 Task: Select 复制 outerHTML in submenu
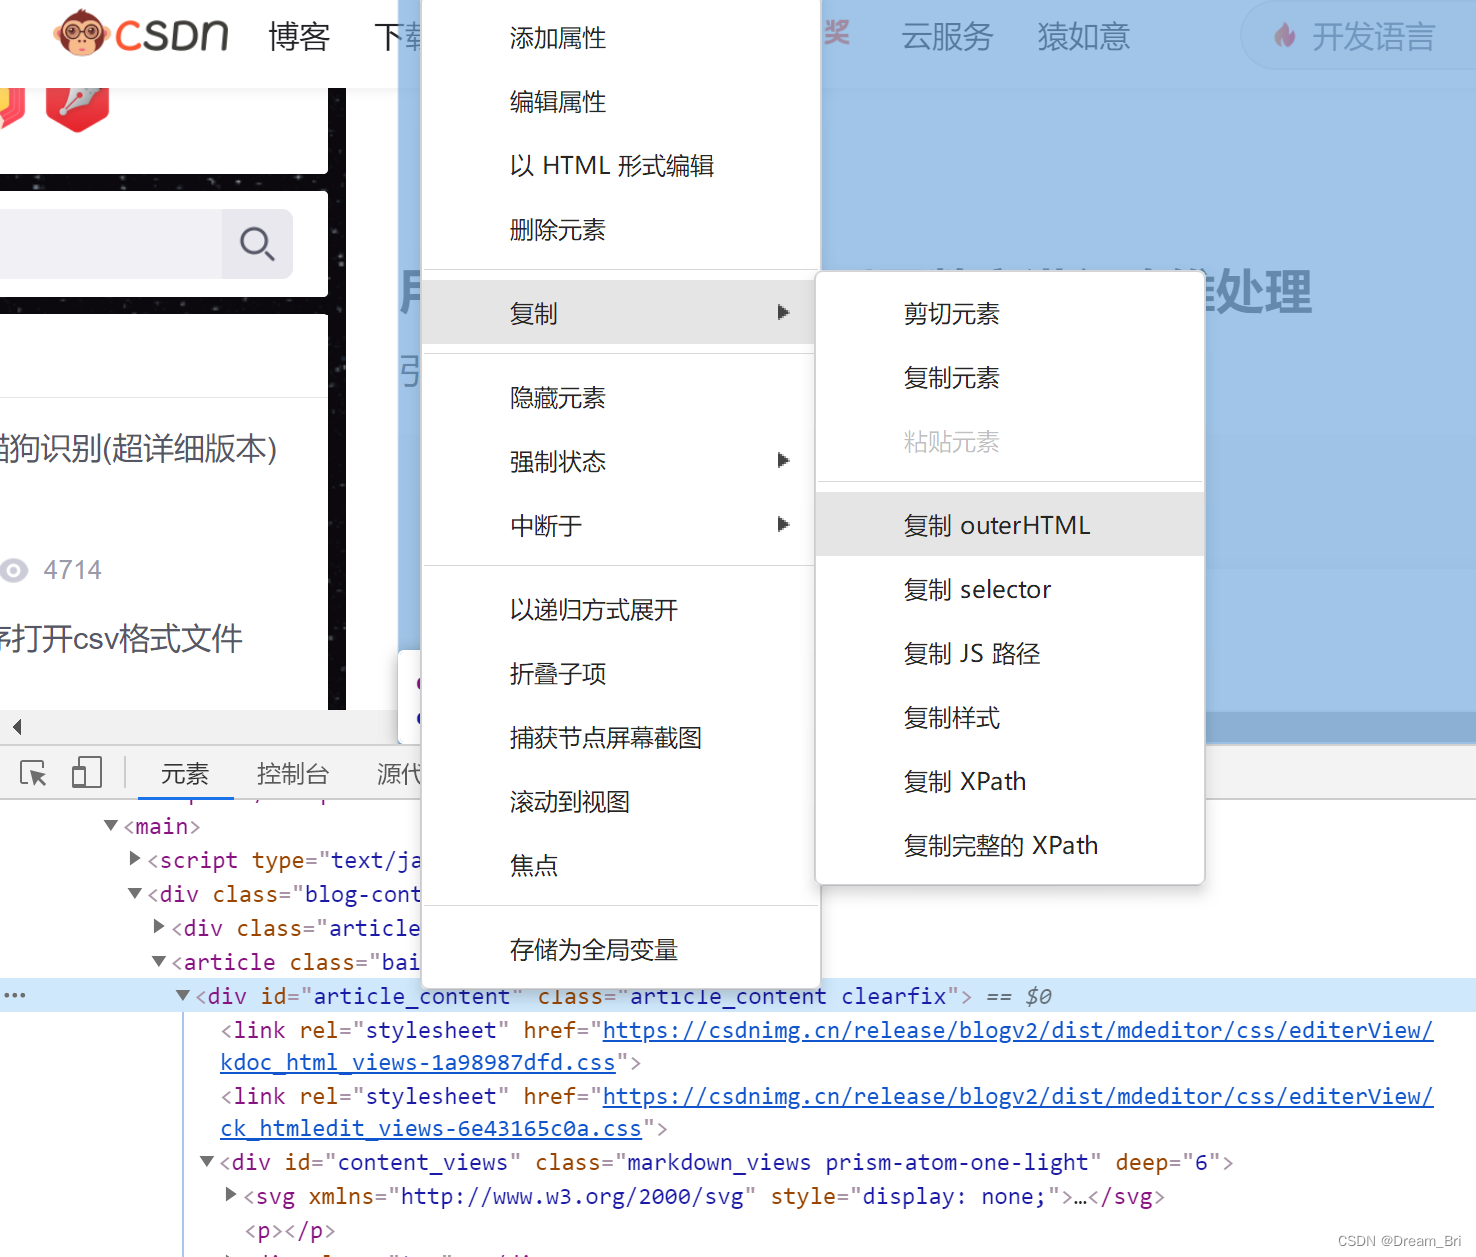click(1010, 525)
